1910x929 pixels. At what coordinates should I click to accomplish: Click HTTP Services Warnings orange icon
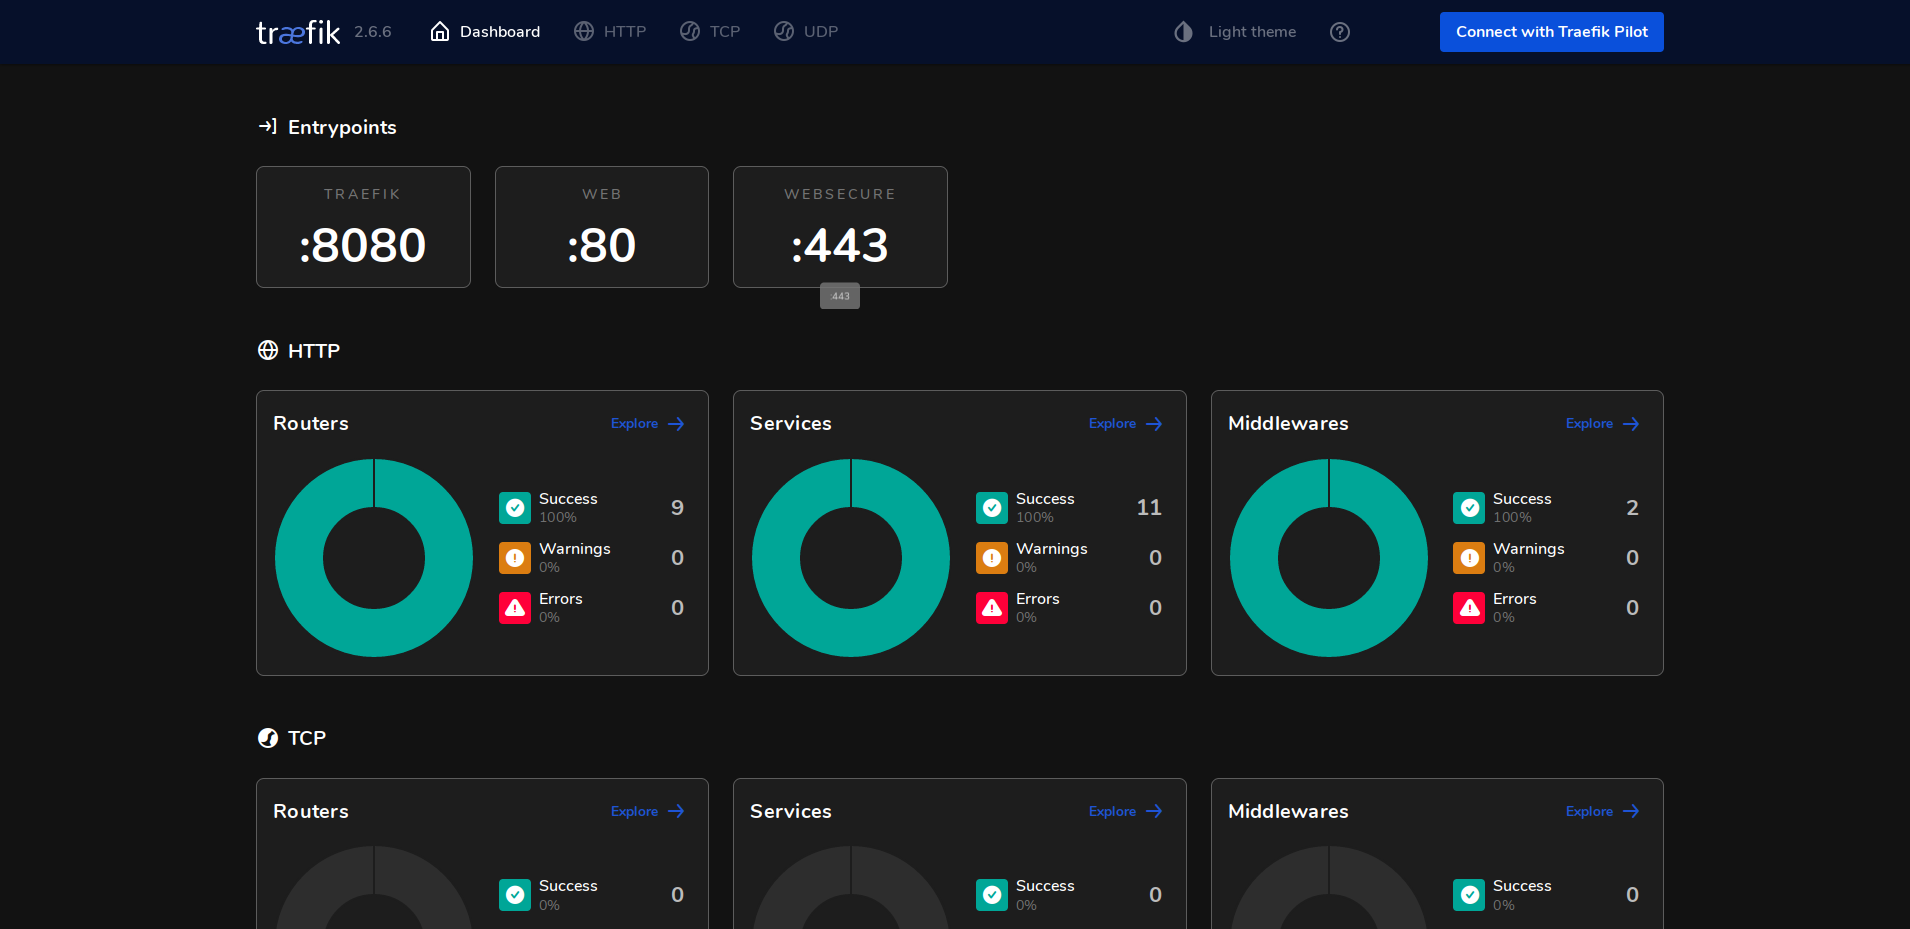pos(992,558)
